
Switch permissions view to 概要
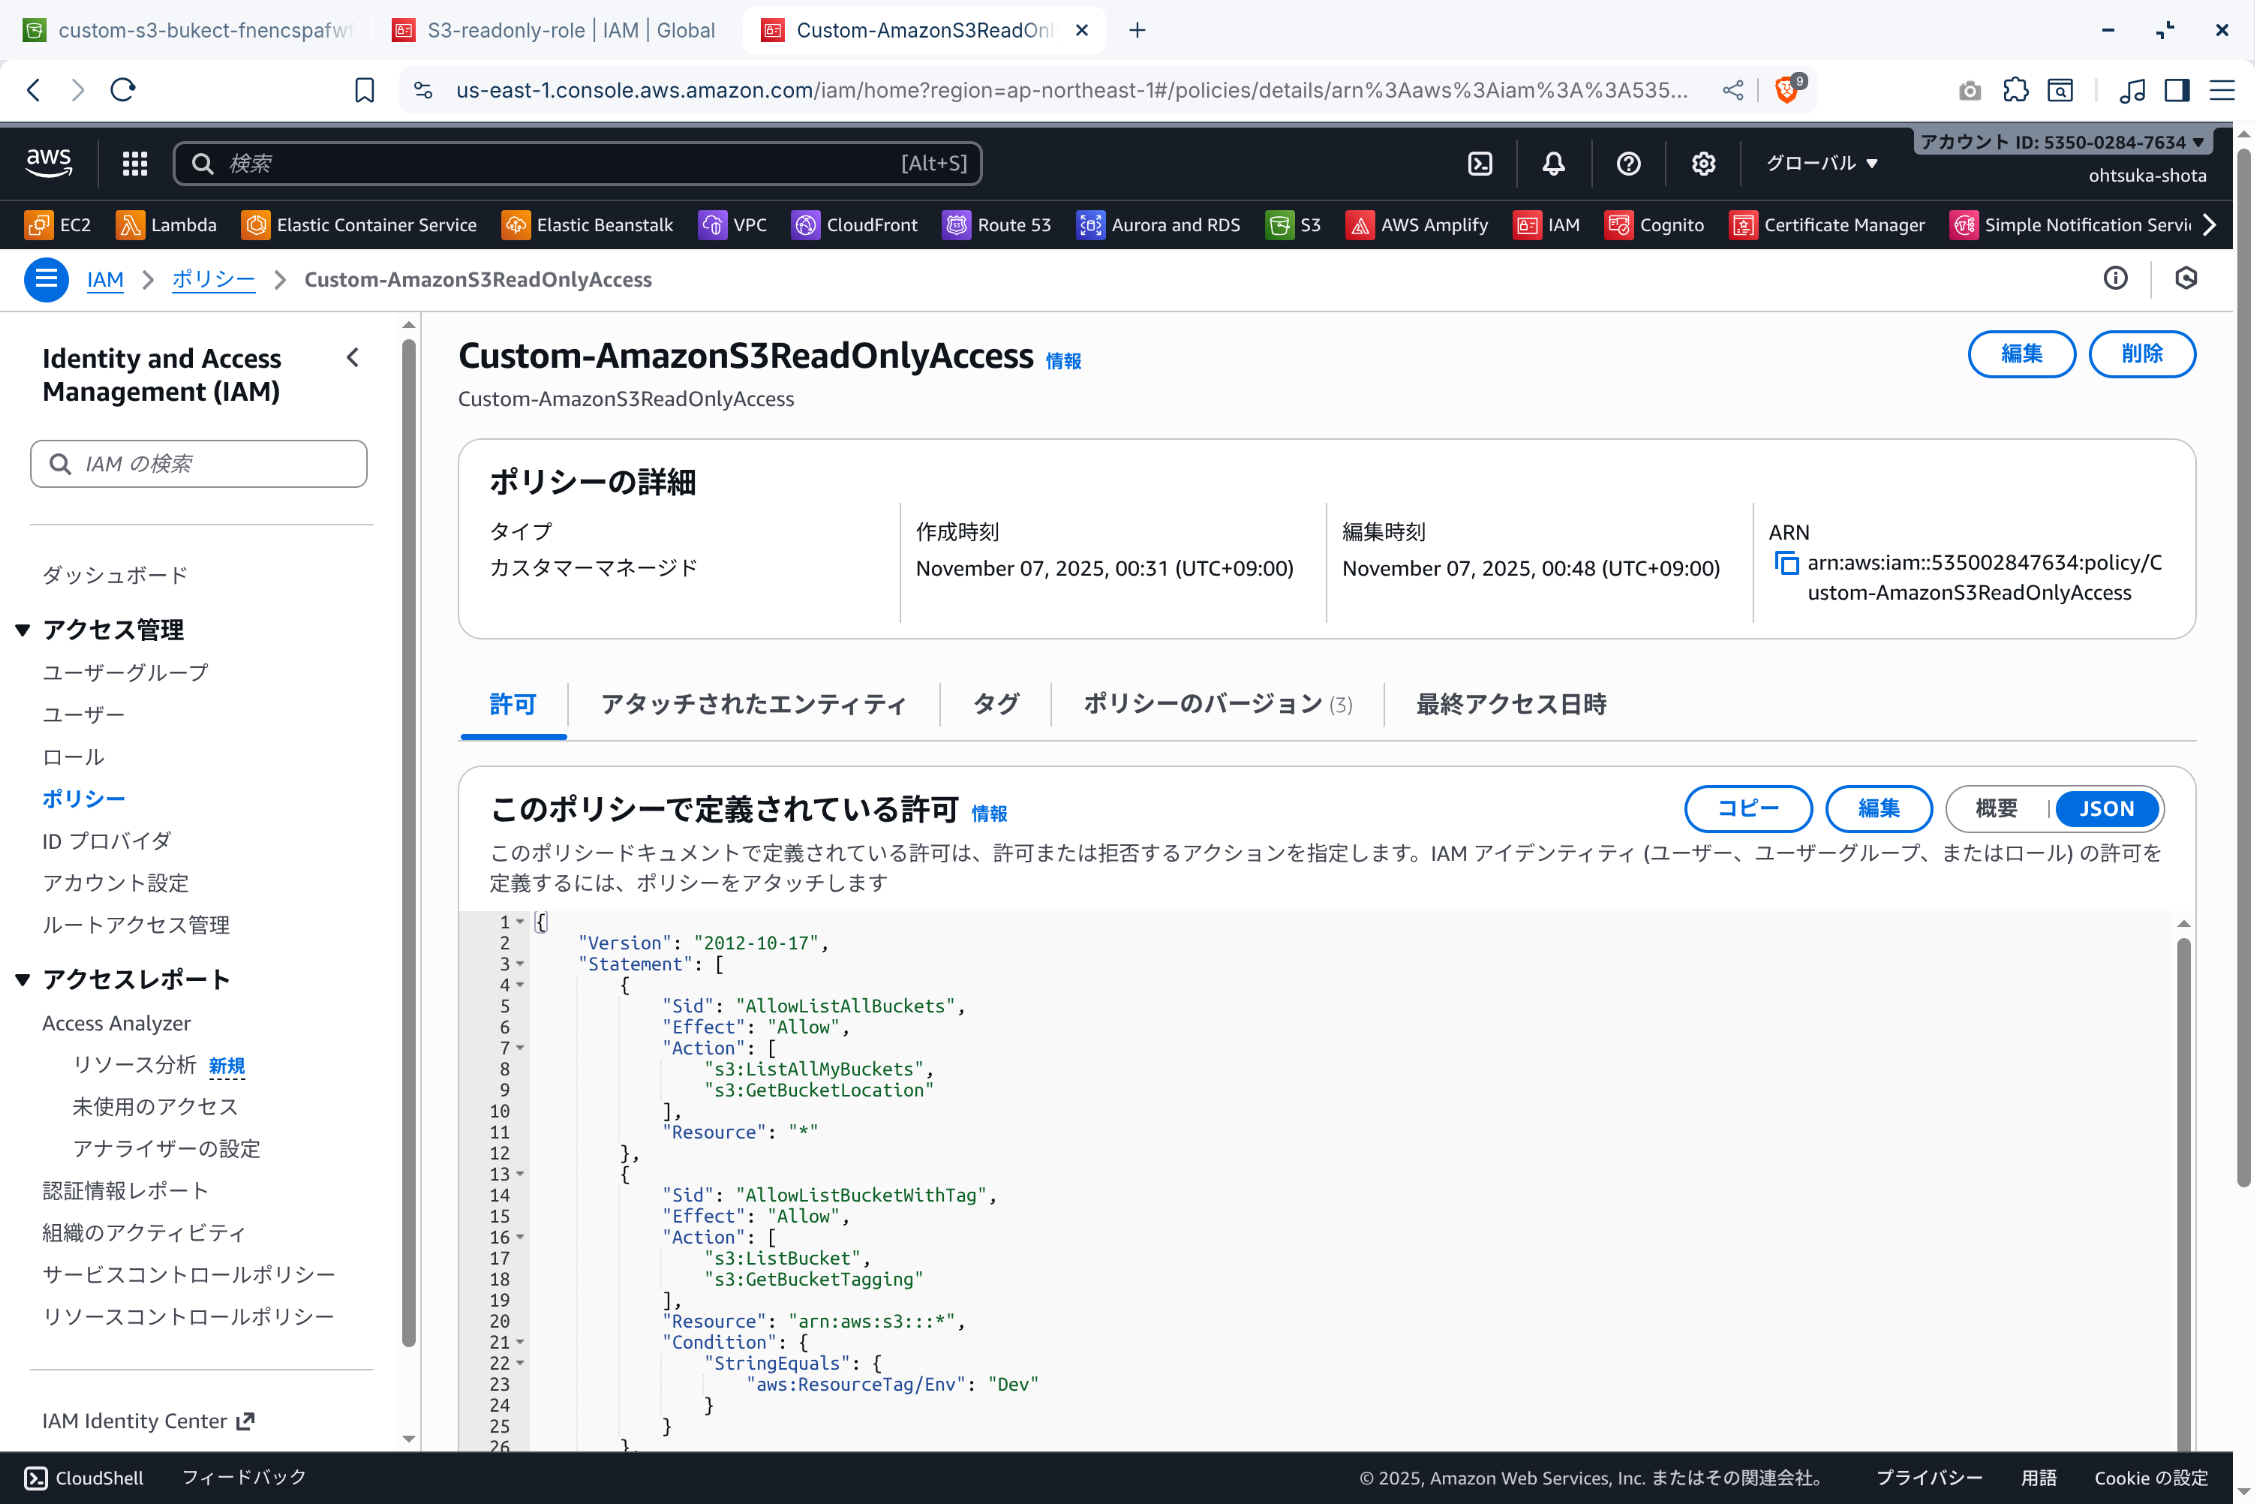click(1996, 809)
